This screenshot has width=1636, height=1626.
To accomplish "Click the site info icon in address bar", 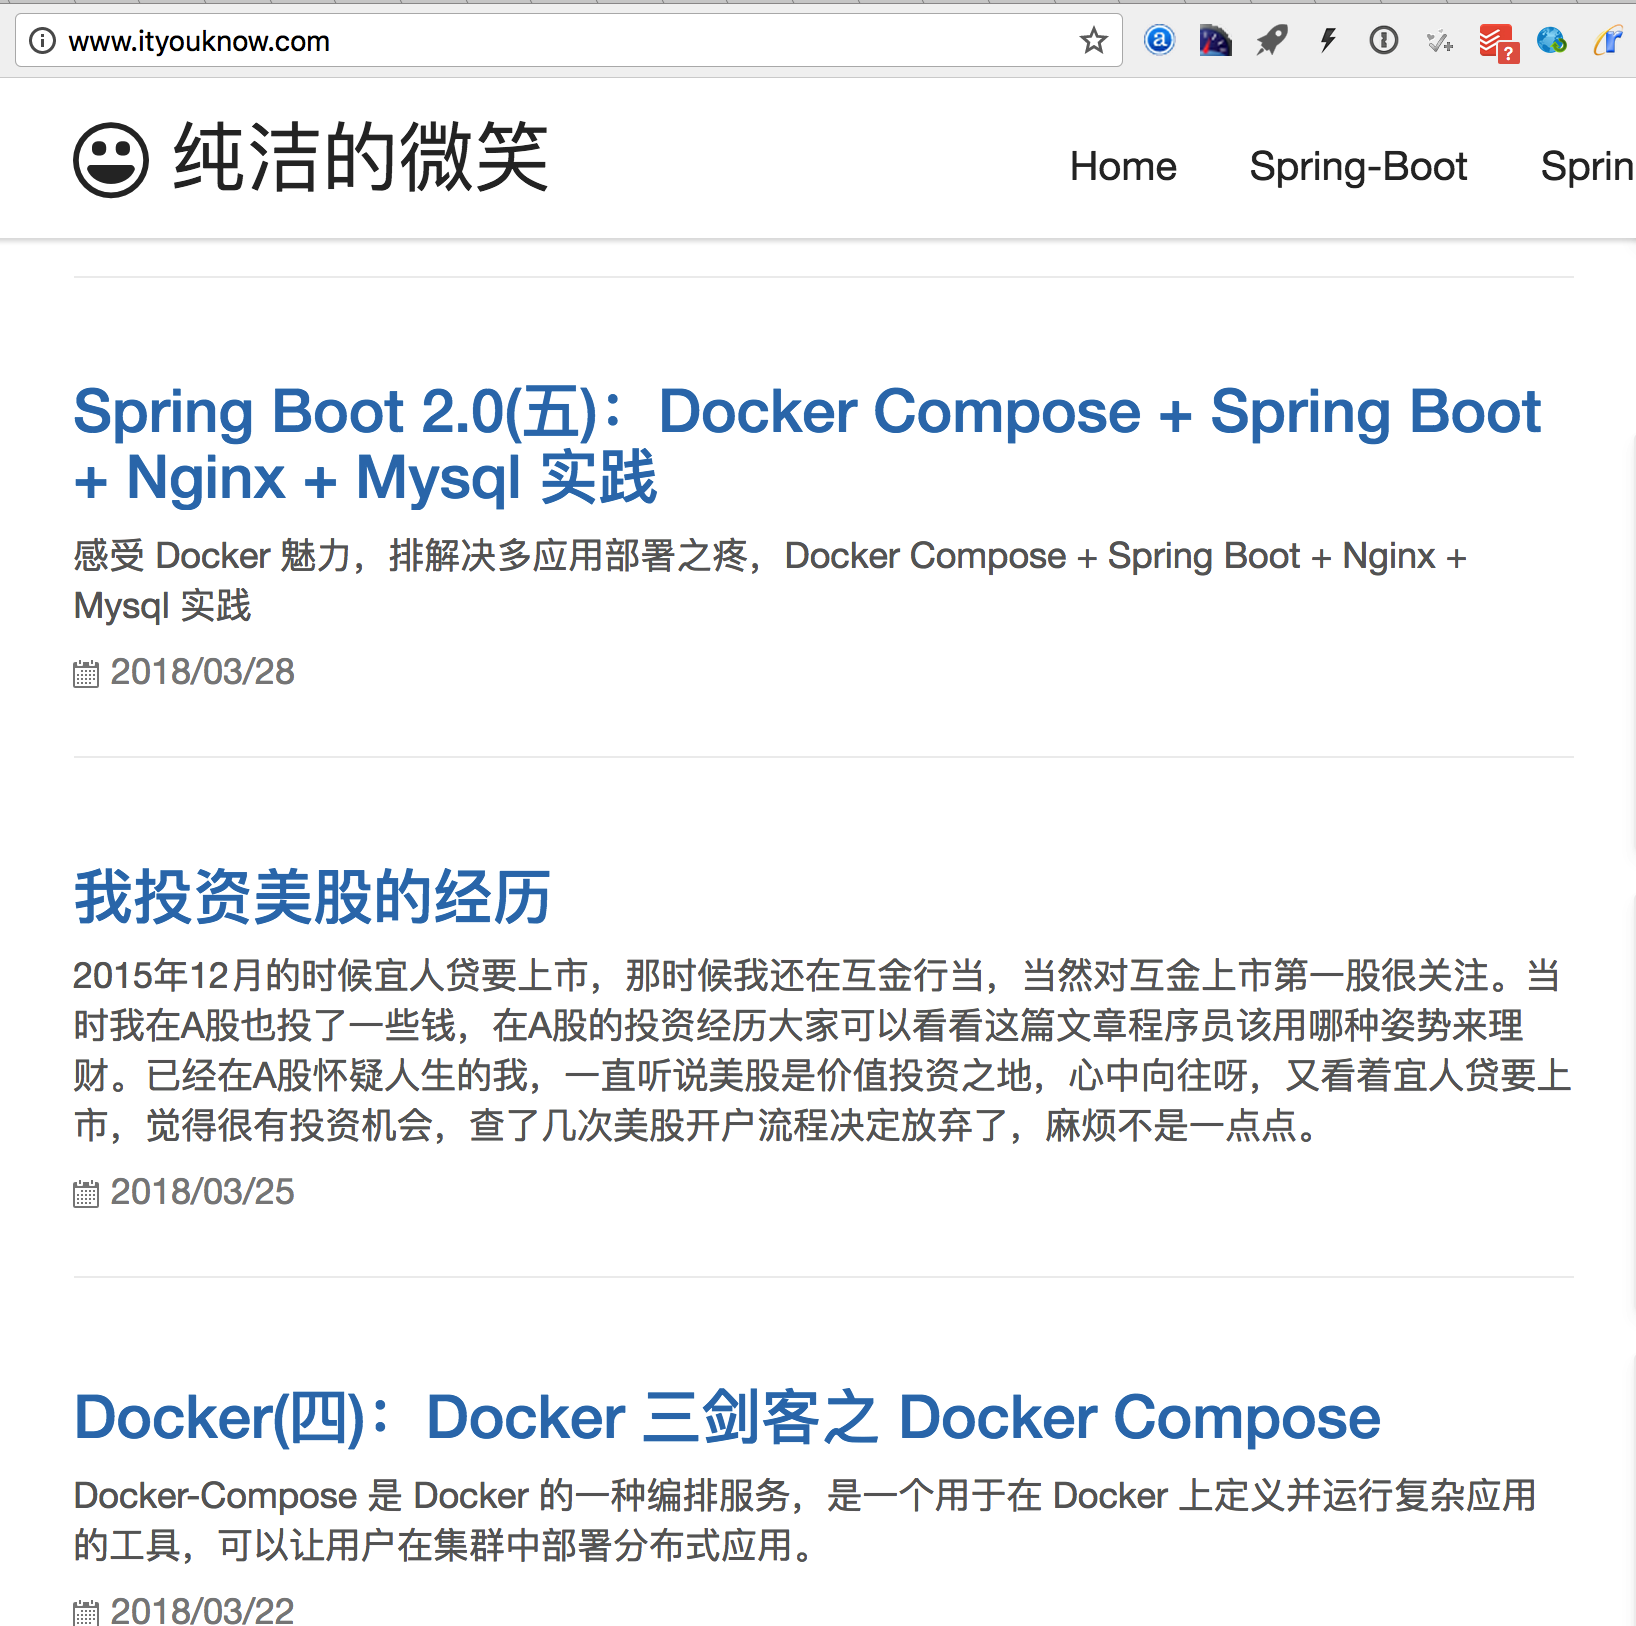I will click(x=42, y=40).
